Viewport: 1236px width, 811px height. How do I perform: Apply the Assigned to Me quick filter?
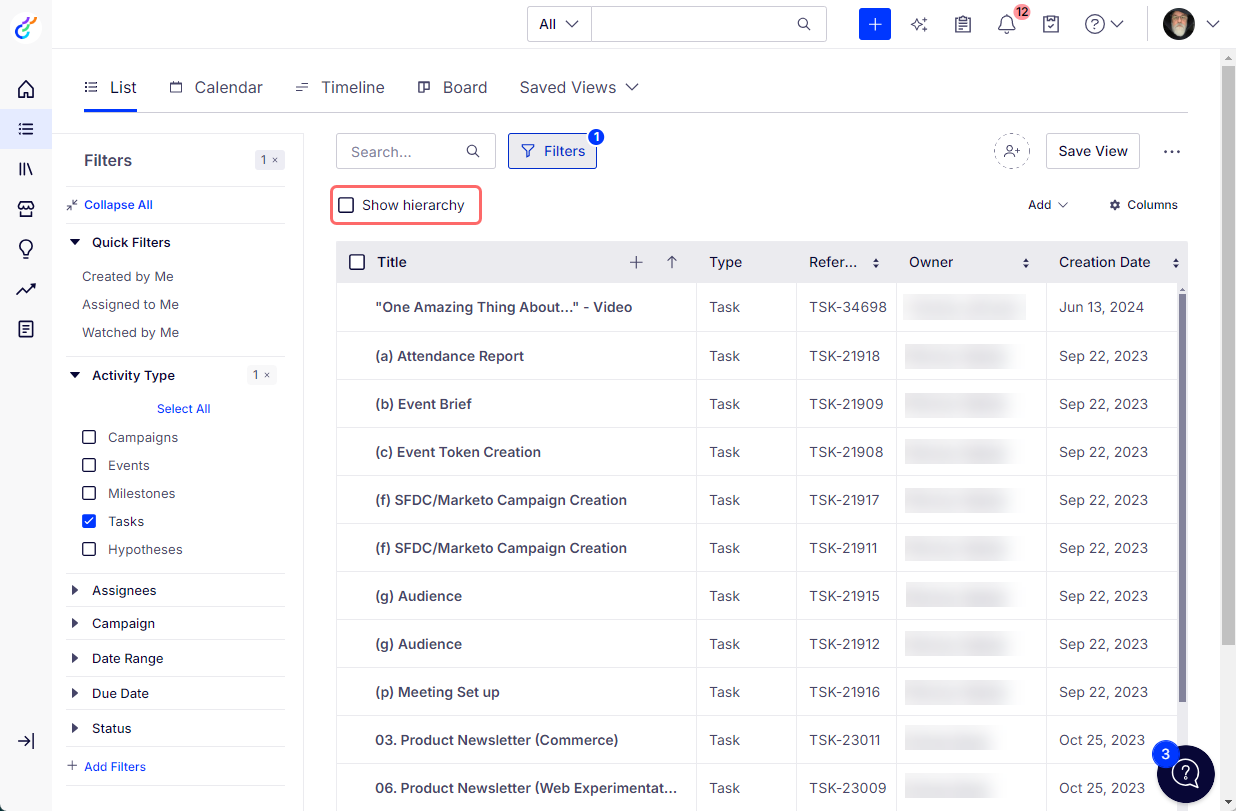[x=131, y=304]
